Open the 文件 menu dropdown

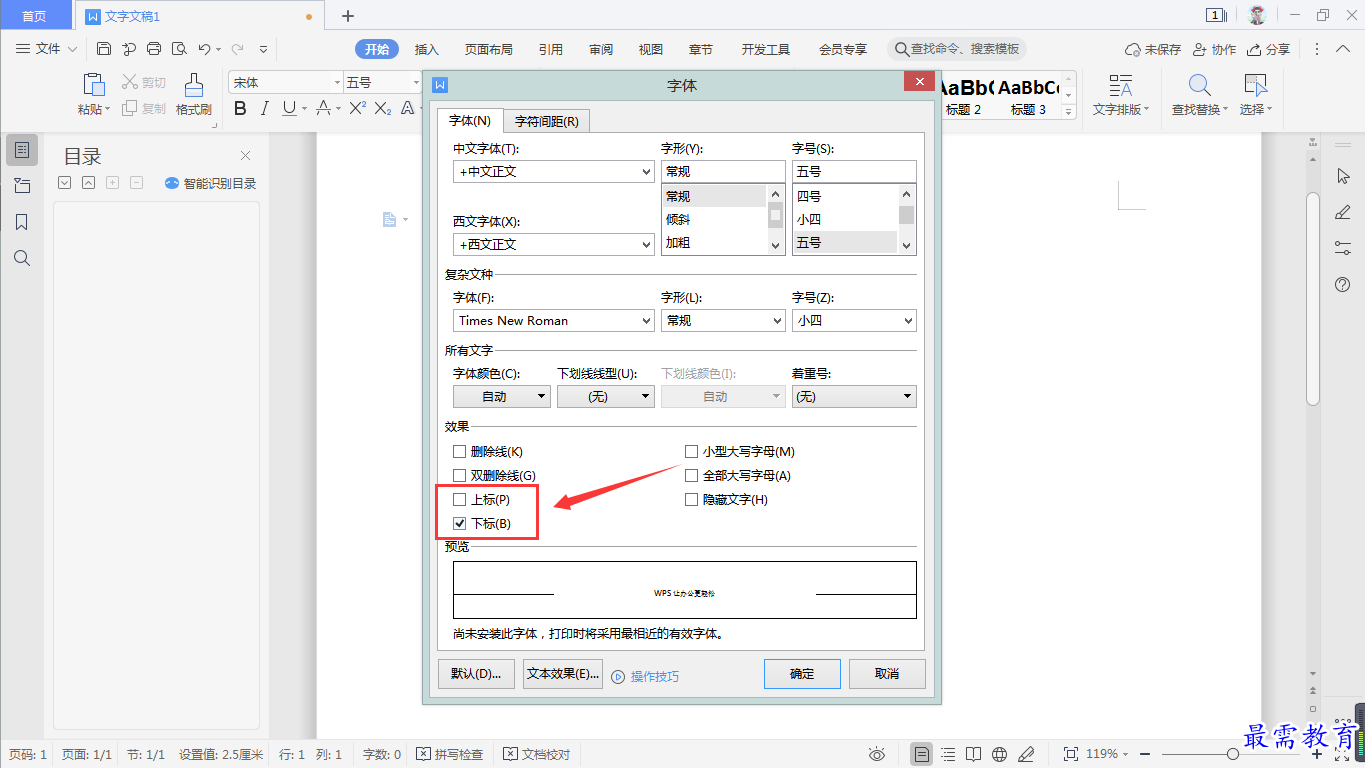[x=48, y=49]
